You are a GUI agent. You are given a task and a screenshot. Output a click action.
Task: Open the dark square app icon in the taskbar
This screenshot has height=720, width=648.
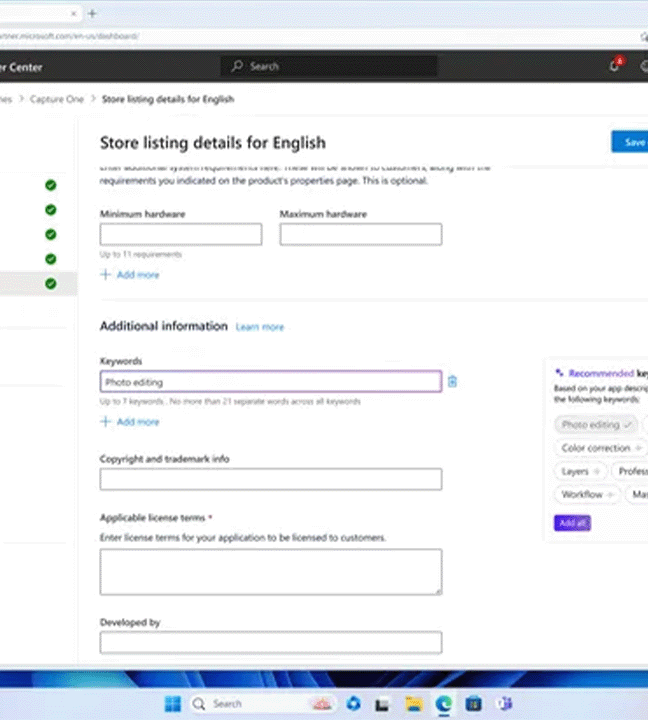(382, 704)
